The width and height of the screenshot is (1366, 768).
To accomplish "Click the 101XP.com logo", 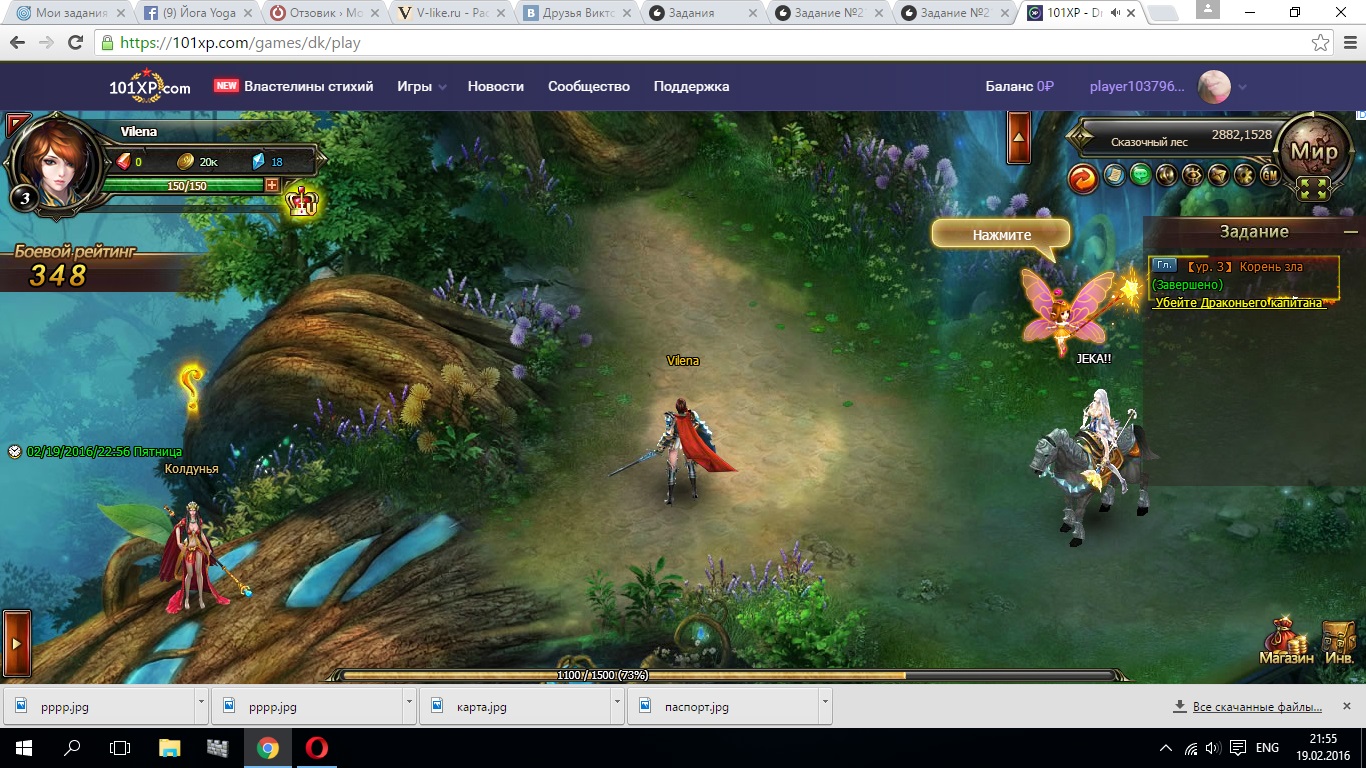I will pyautogui.click(x=150, y=86).
